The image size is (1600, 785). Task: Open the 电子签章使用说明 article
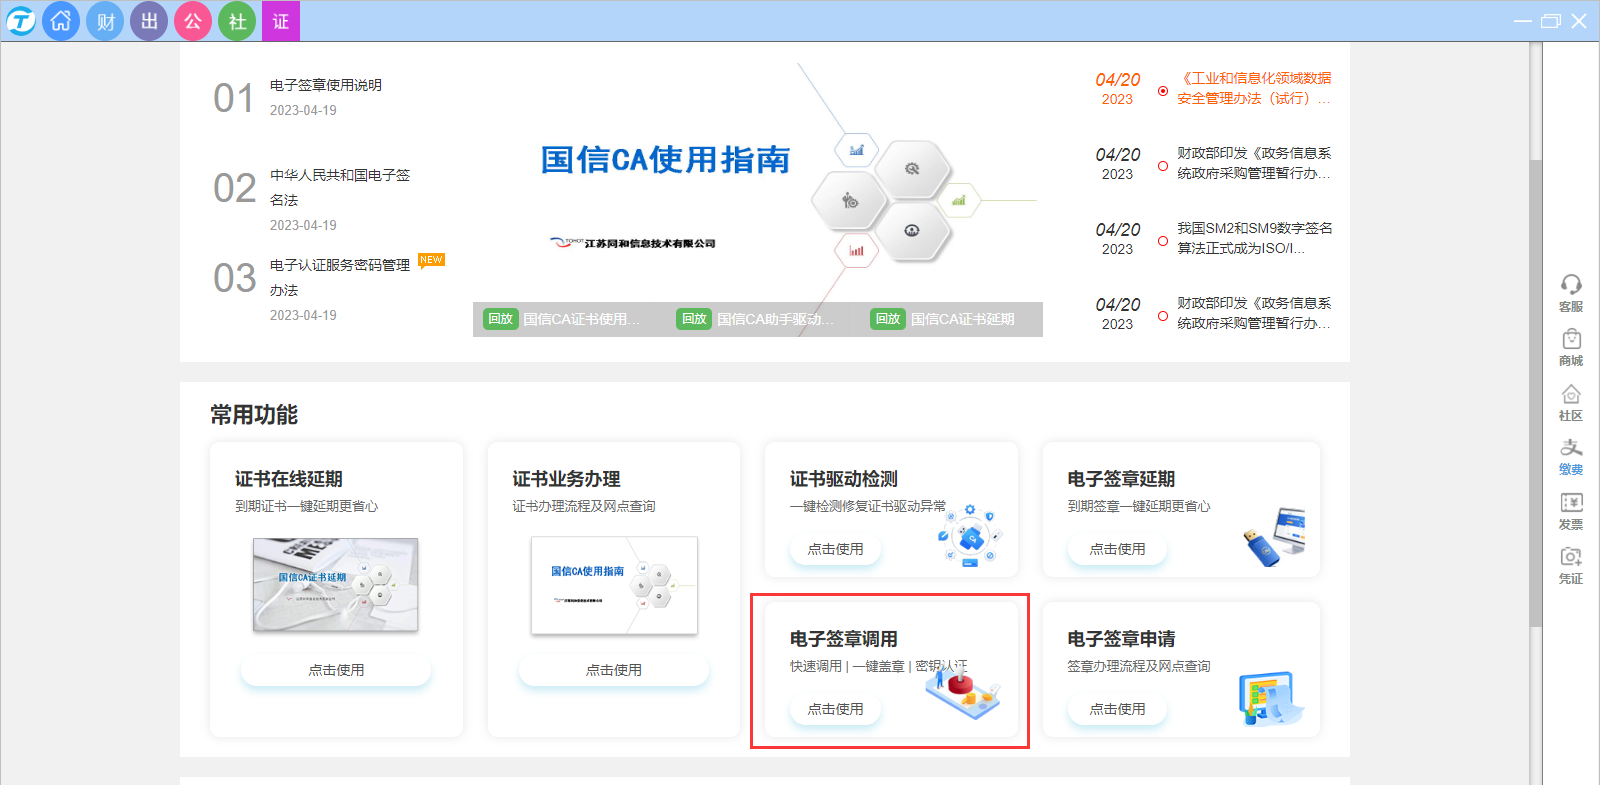[326, 85]
